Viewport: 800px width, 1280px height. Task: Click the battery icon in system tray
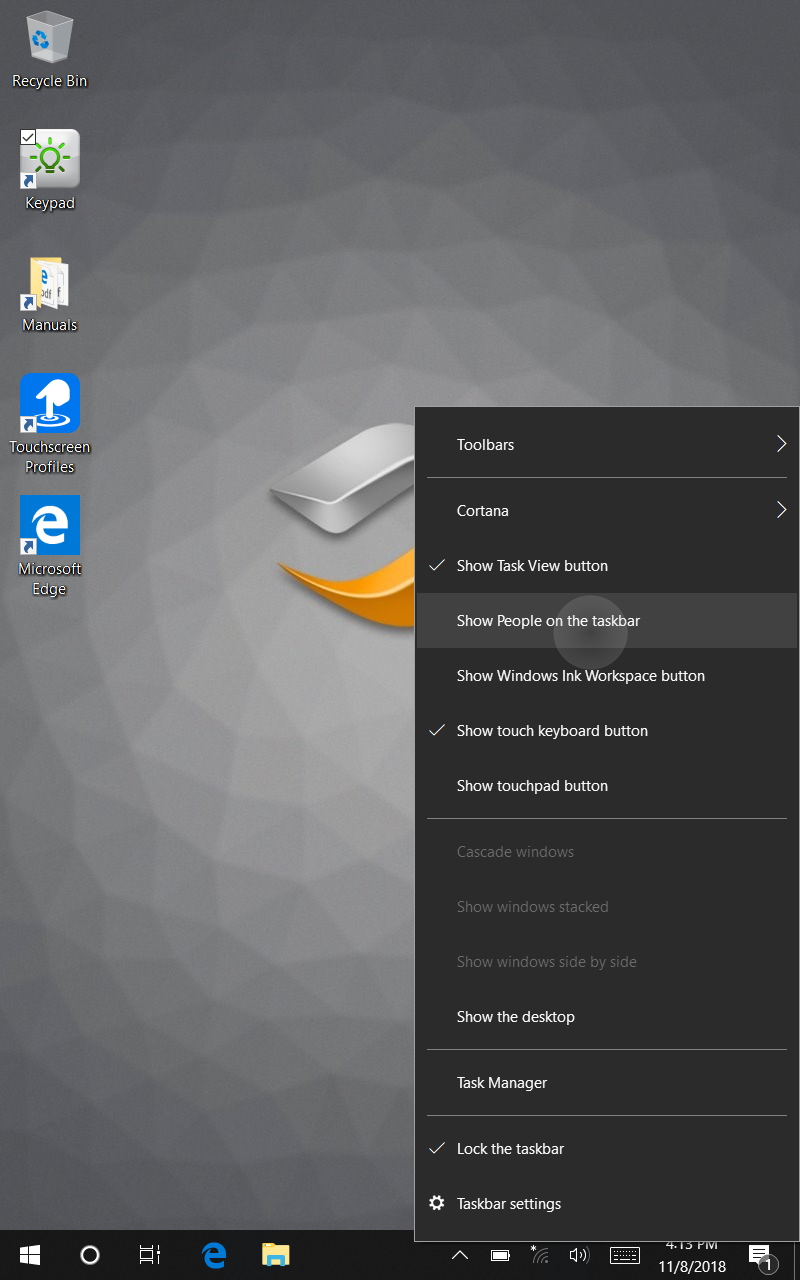click(499, 1254)
